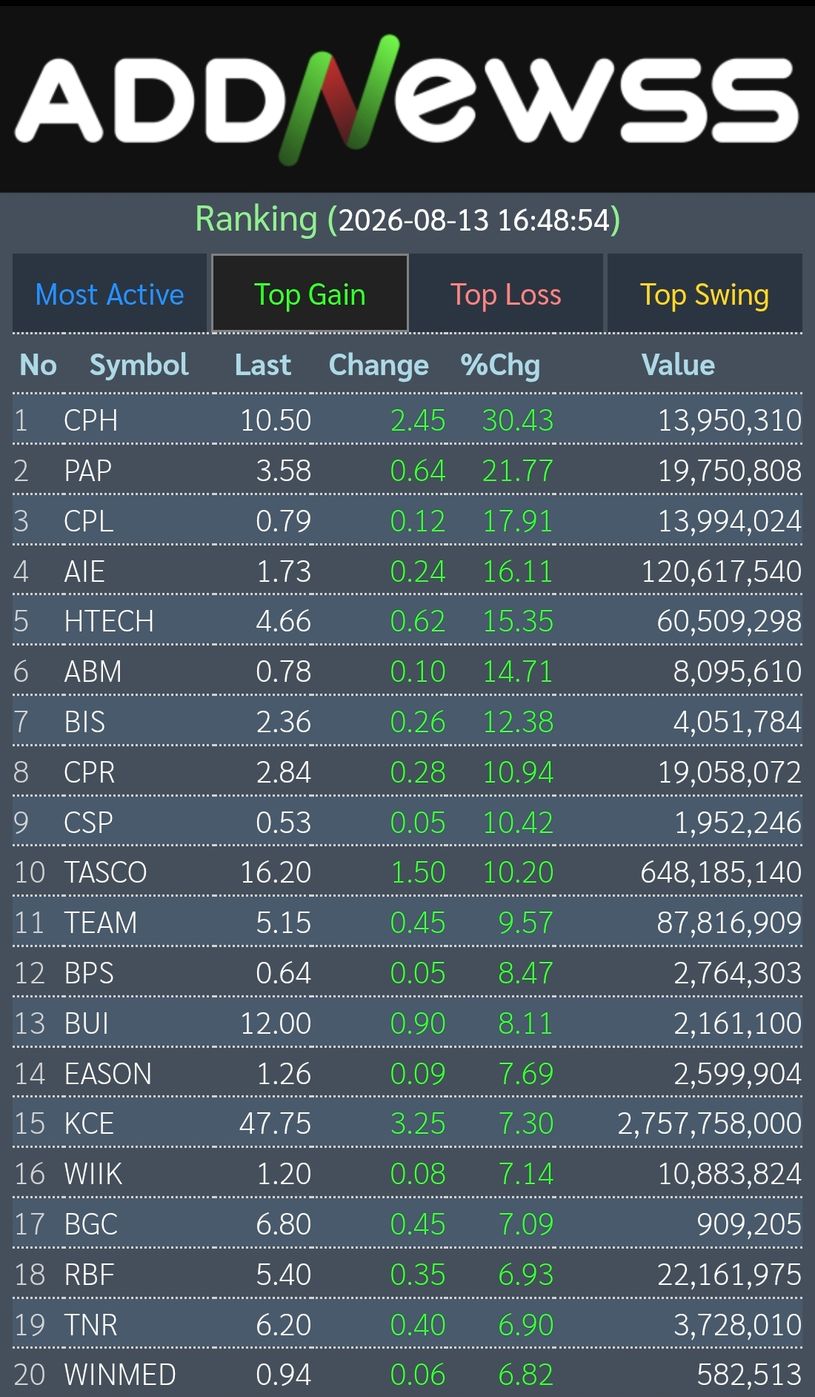The height and width of the screenshot is (1397, 815).
Task: Click the Change column header
Action: pyautogui.click(x=379, y=365)
